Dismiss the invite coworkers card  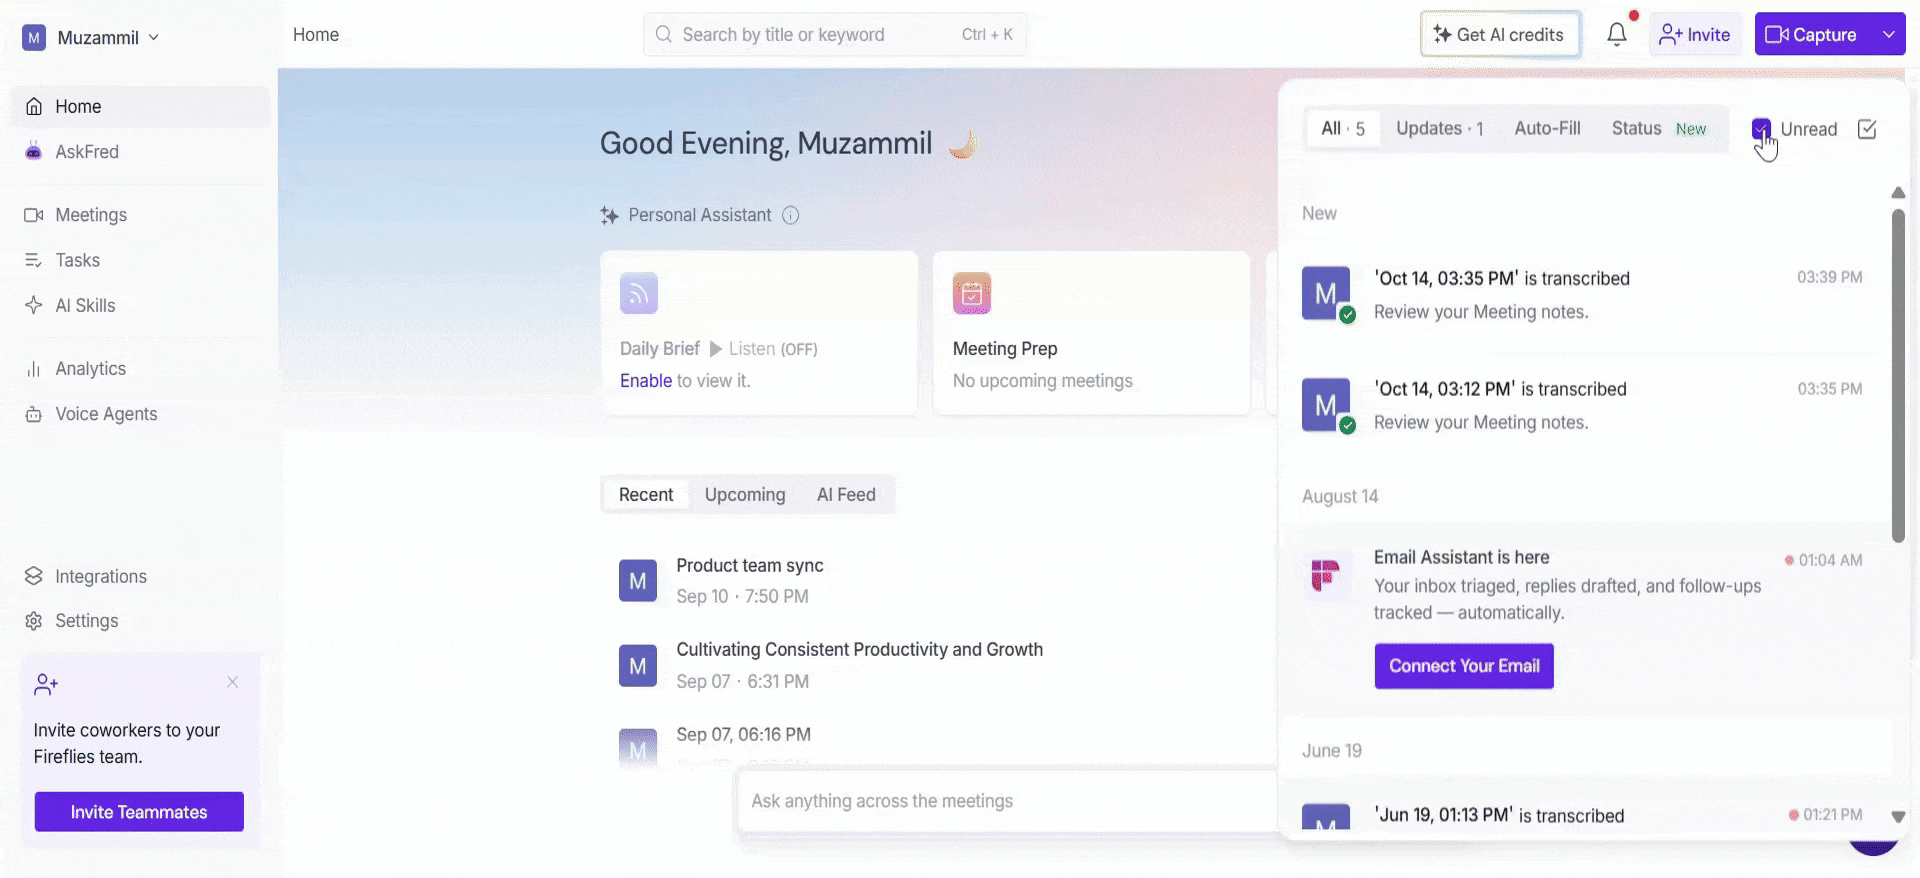[232, 682]
